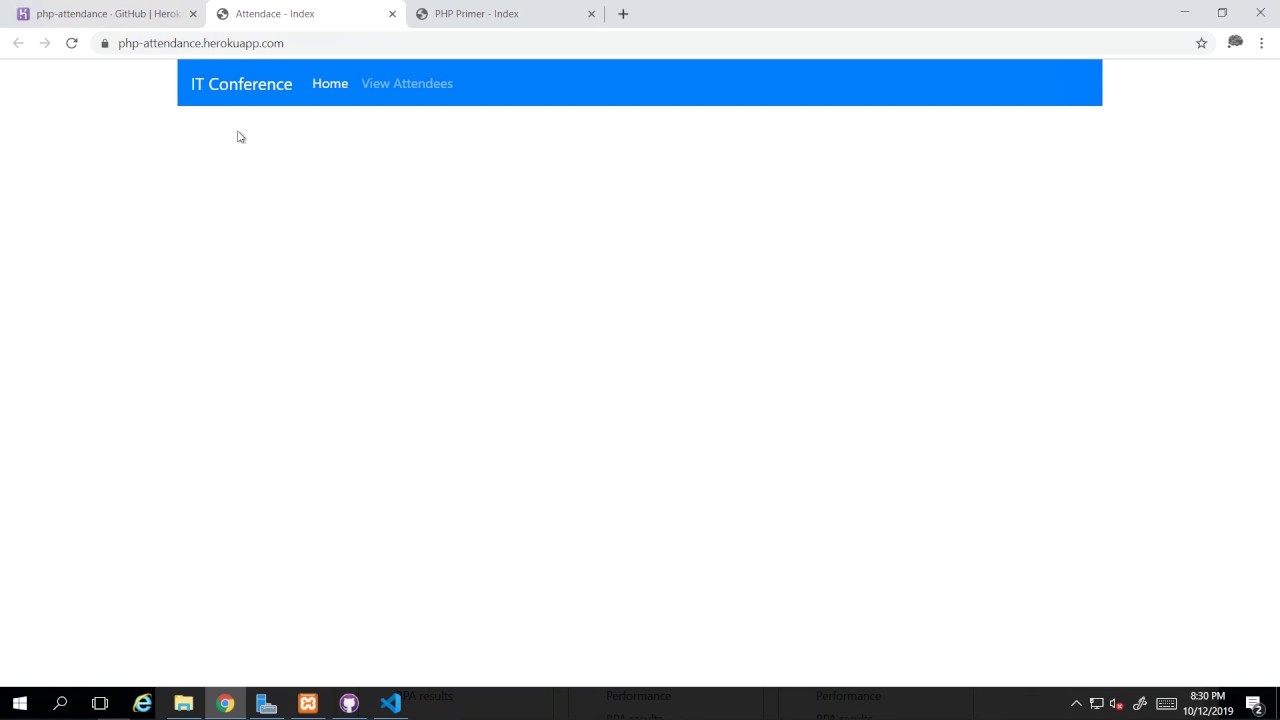Launch Internet Explorer from the taskbar
Viewport: 1280px width, 720px height.
[143, 704]
